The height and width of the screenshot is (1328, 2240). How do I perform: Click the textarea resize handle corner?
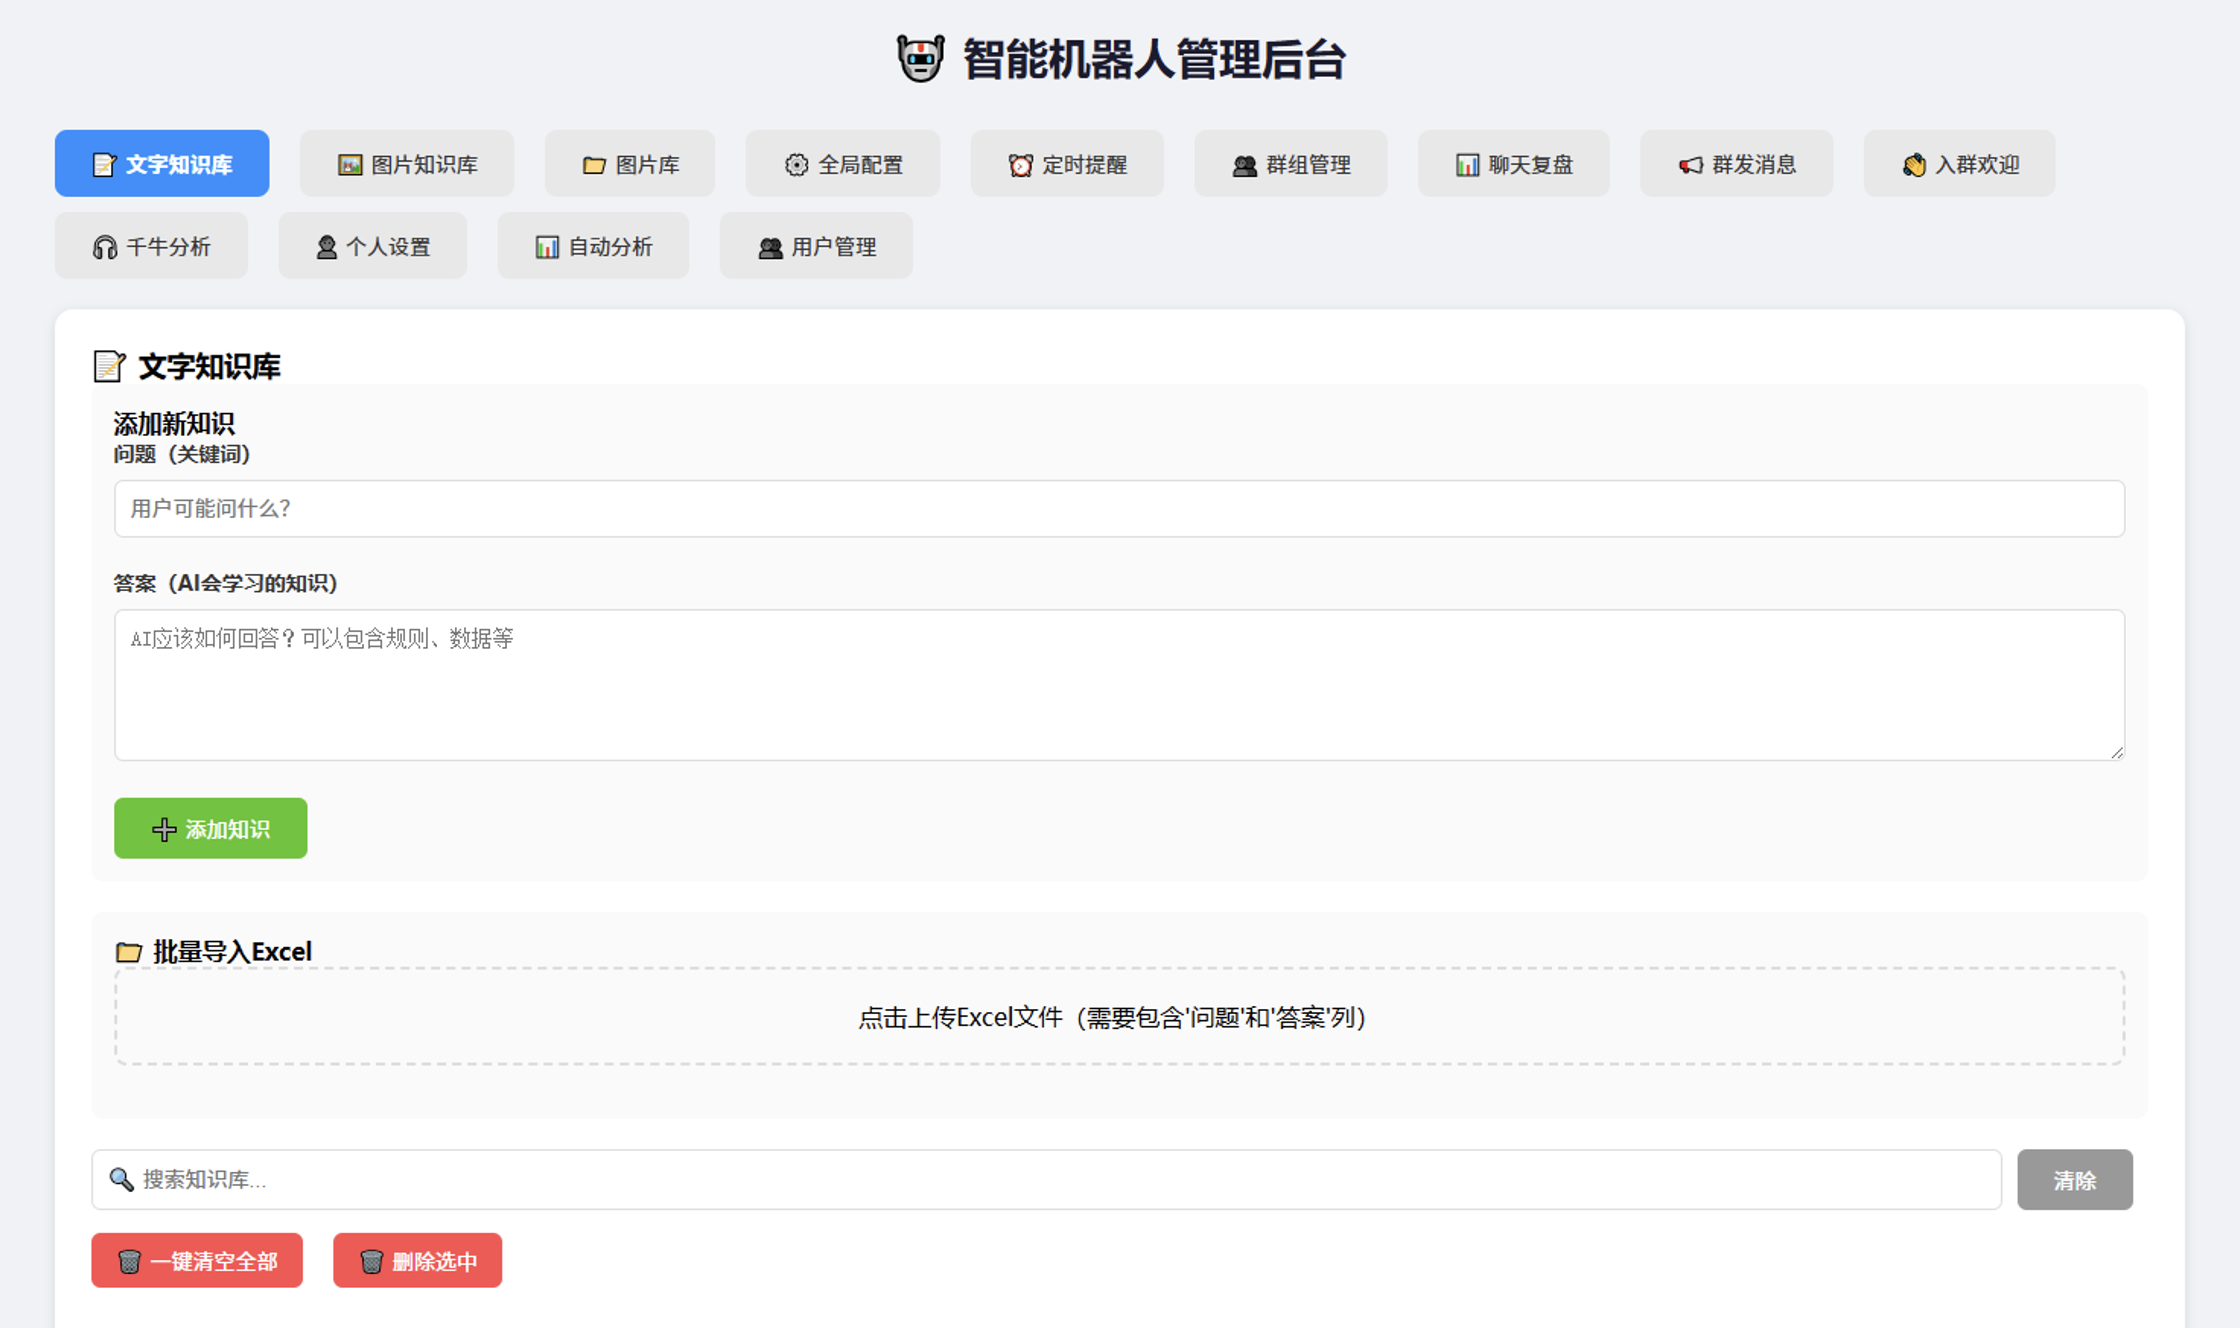(2116, 752)
